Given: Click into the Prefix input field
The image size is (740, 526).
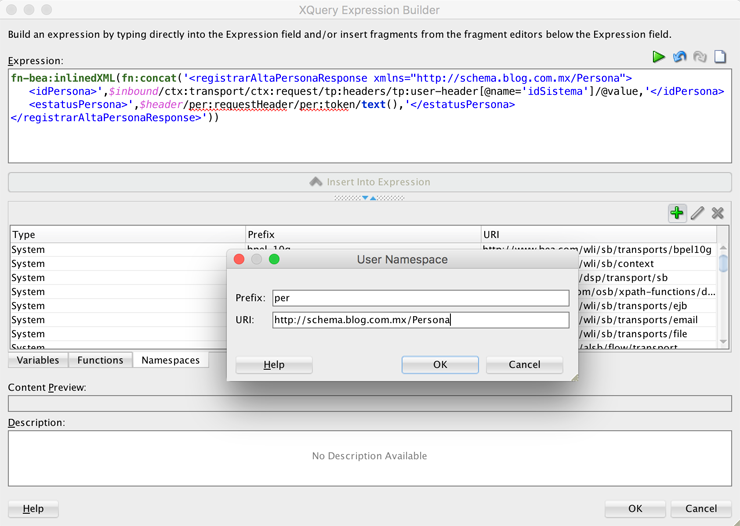Looking at the screenshot, I should point(420,298).
